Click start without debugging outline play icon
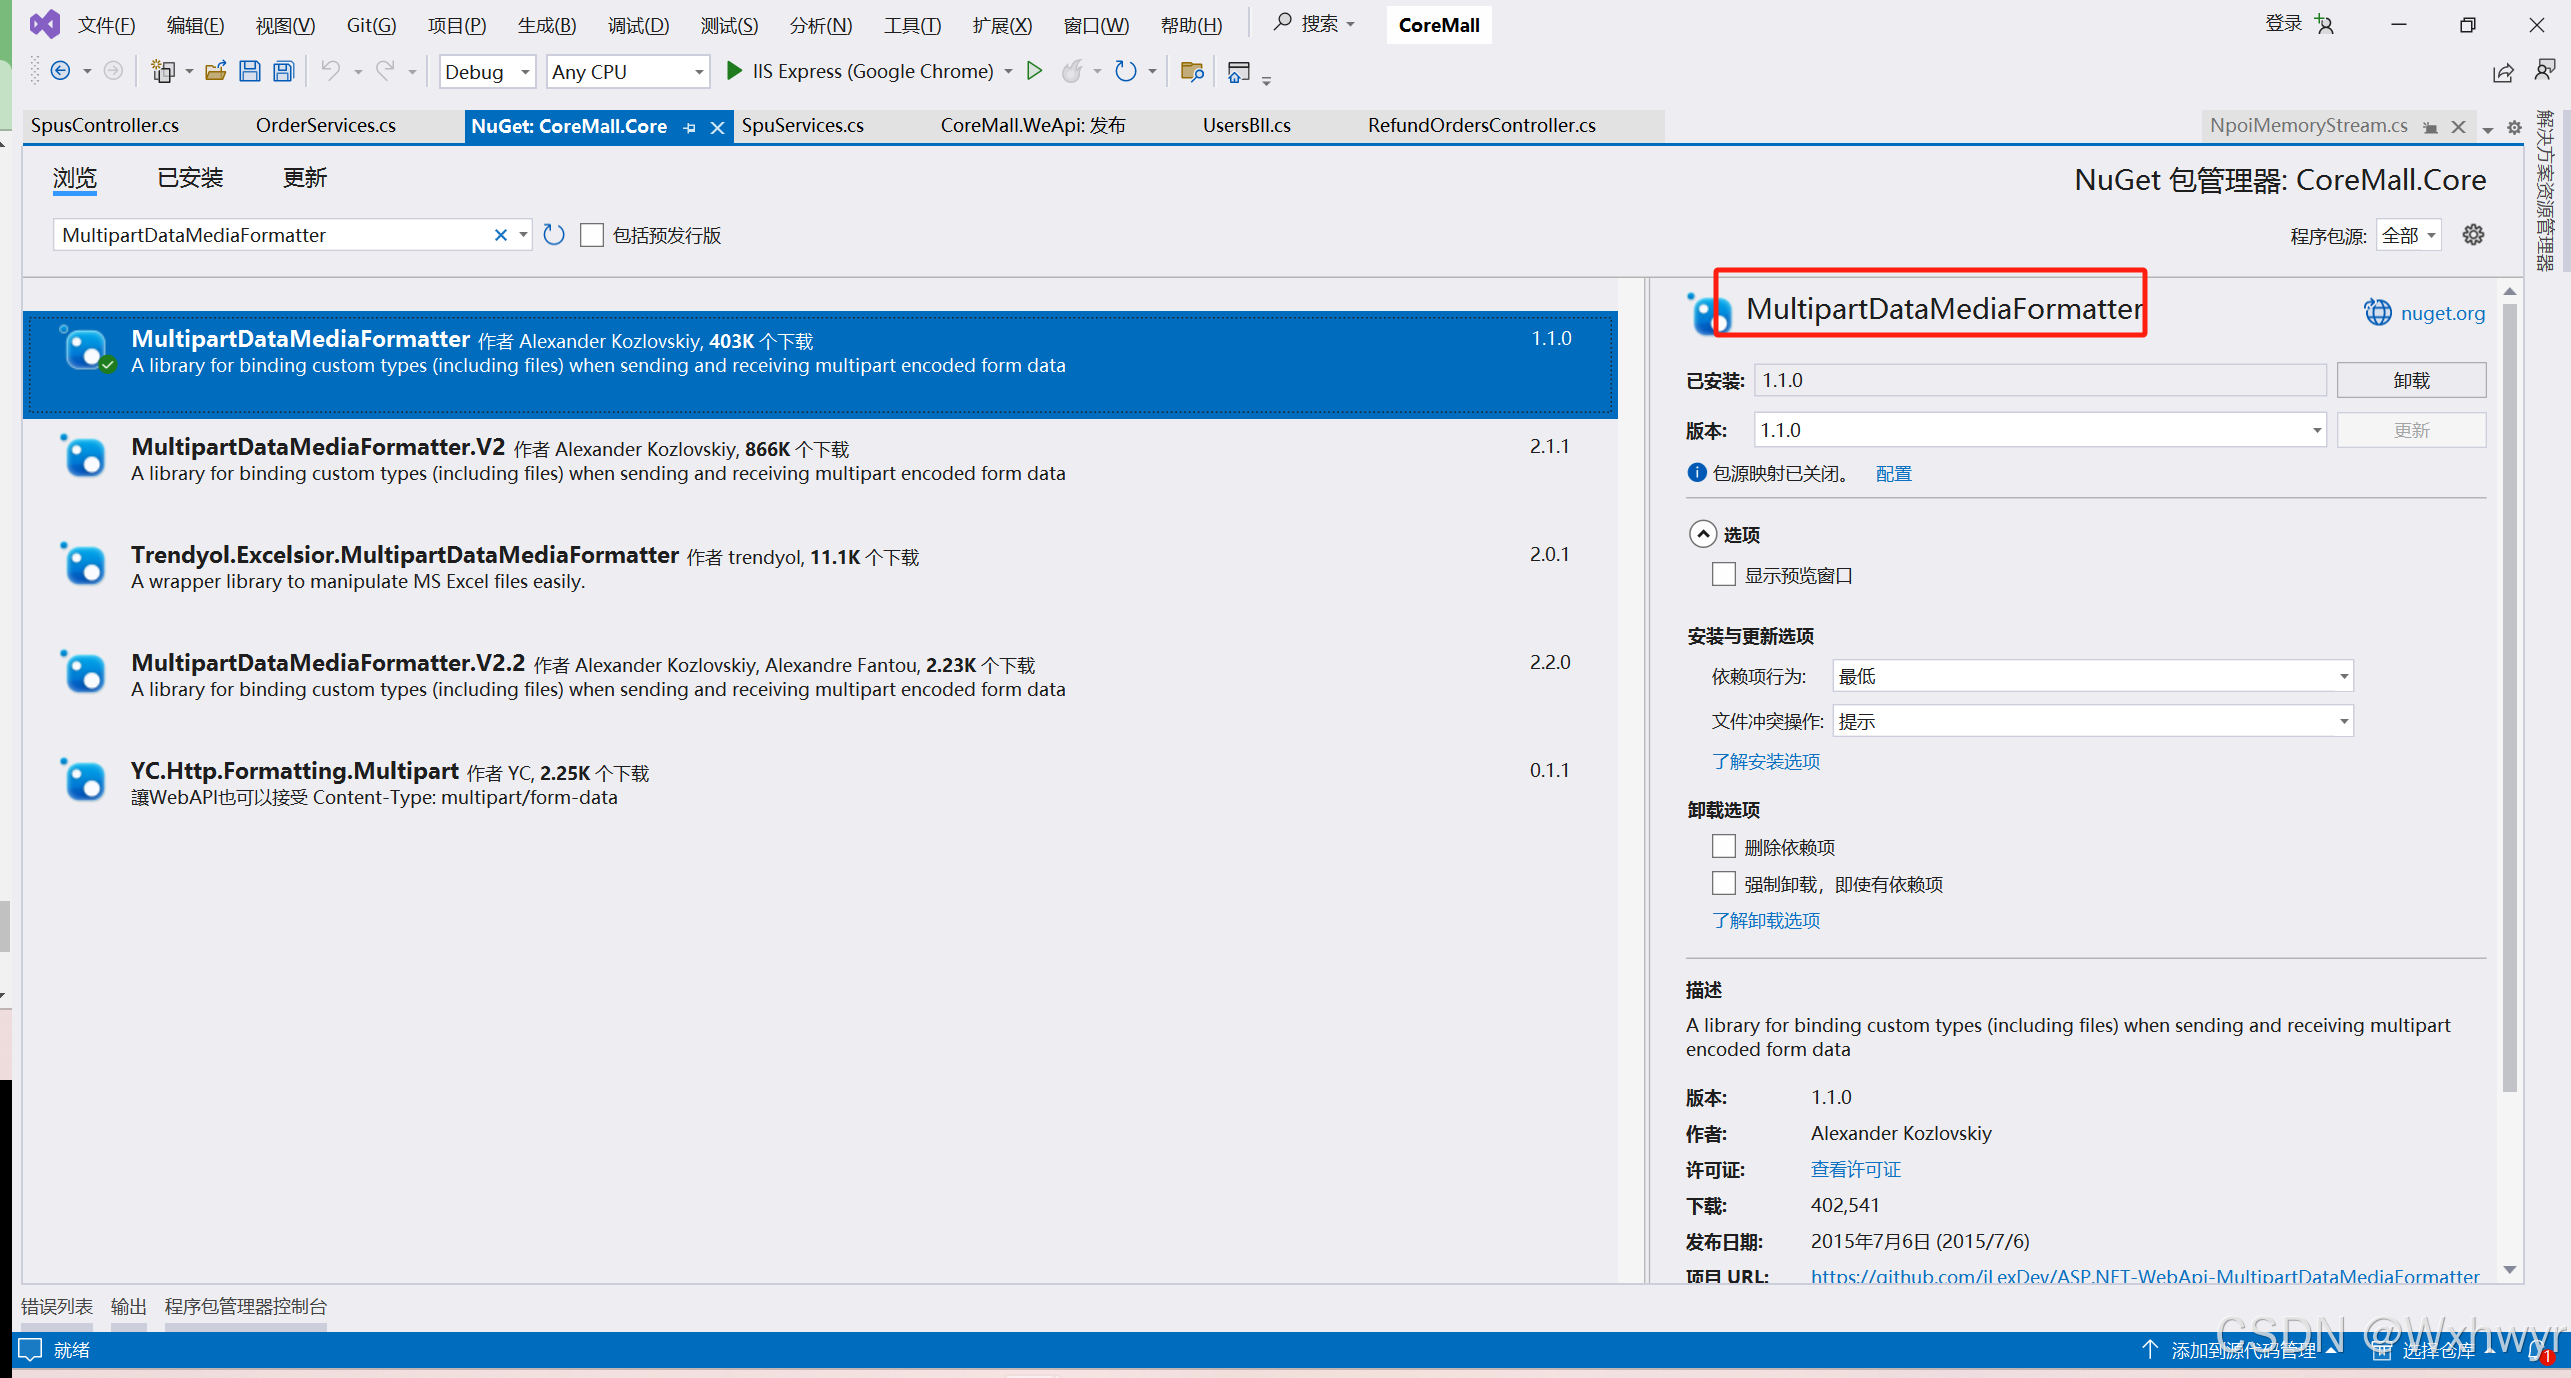2571x1378 pixels. pos(1035,71)
